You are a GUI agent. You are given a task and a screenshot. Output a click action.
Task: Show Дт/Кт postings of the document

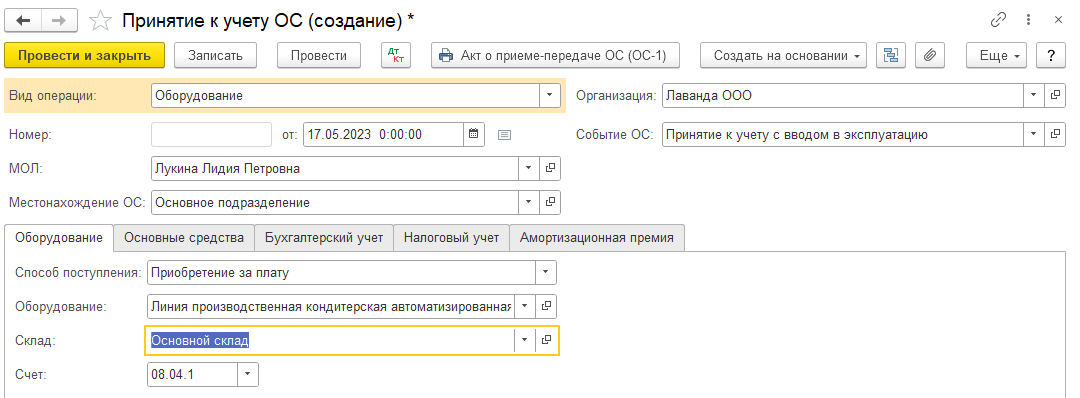tap(396, 56)
